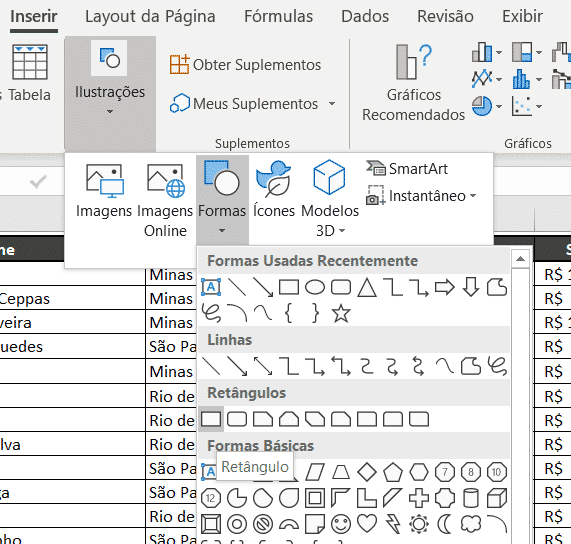The width and height of the screenshot is (571, 544).
Task: Go to the Dados tab
Action: [365, 17]
